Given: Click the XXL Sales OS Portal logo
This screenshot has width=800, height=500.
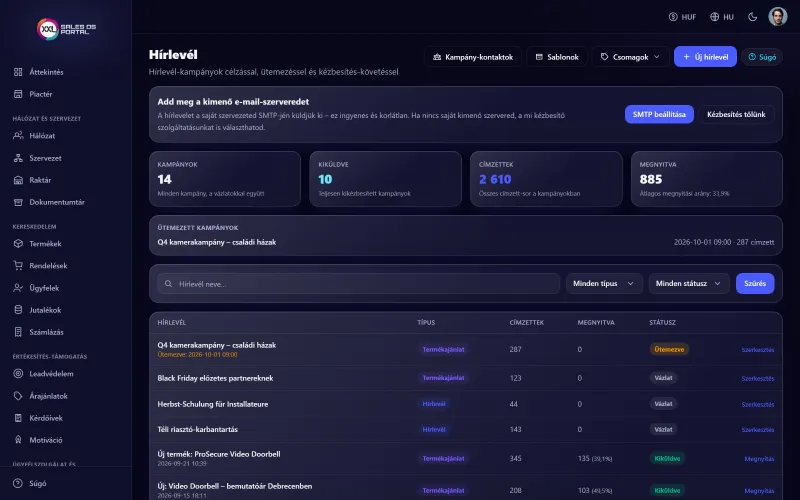Looking at the screenshot, I should (x=66, y=29).
